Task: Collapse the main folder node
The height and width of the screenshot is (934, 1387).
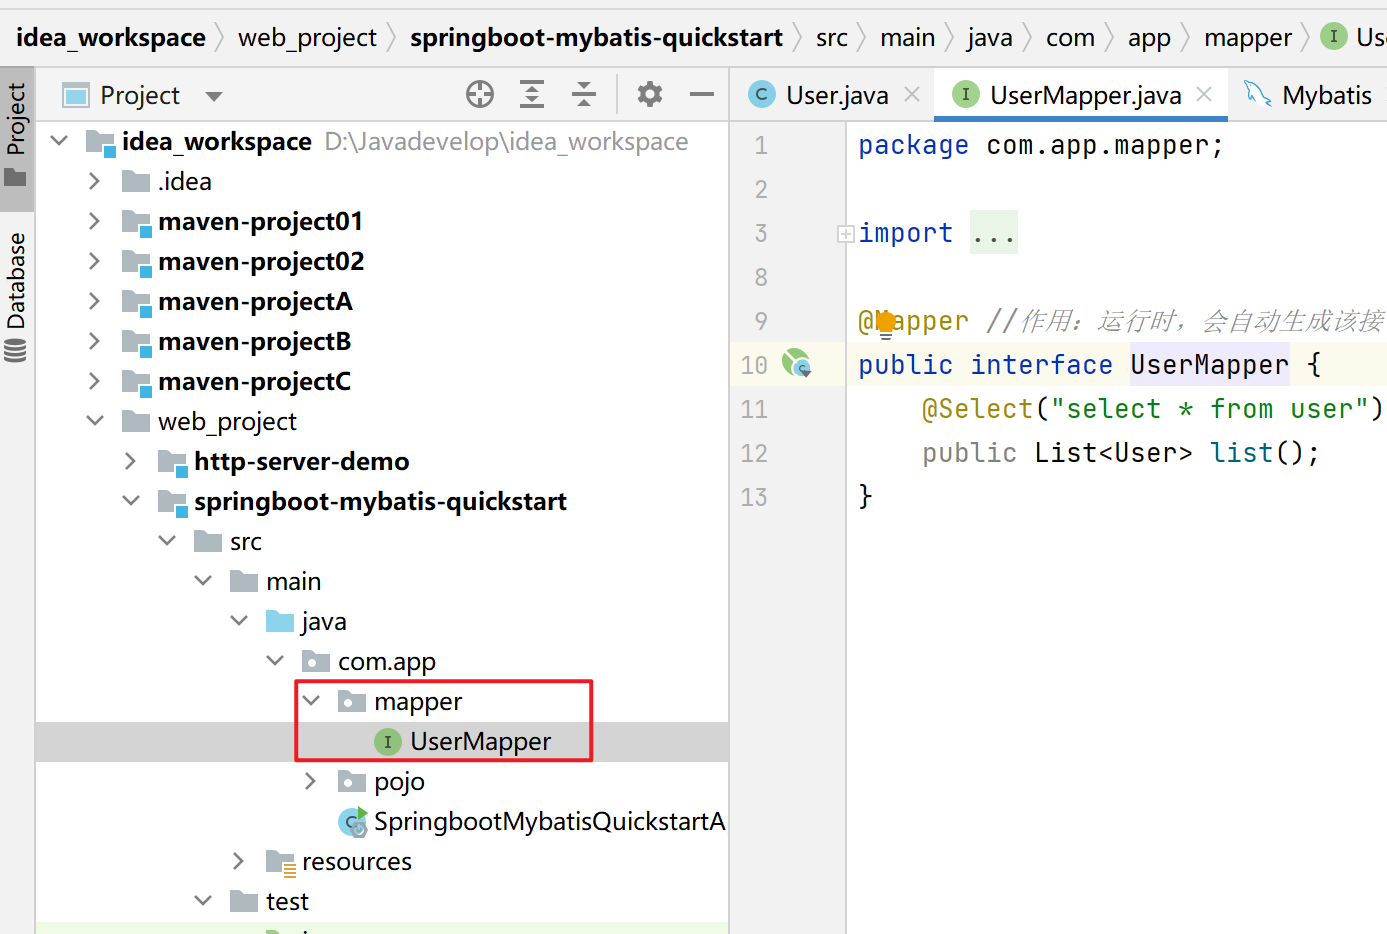Action: (203, 581)
